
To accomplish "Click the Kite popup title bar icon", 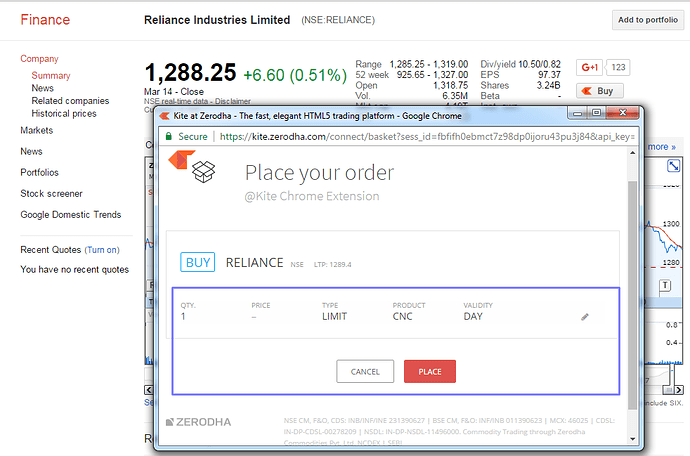I will coord(164,116).
